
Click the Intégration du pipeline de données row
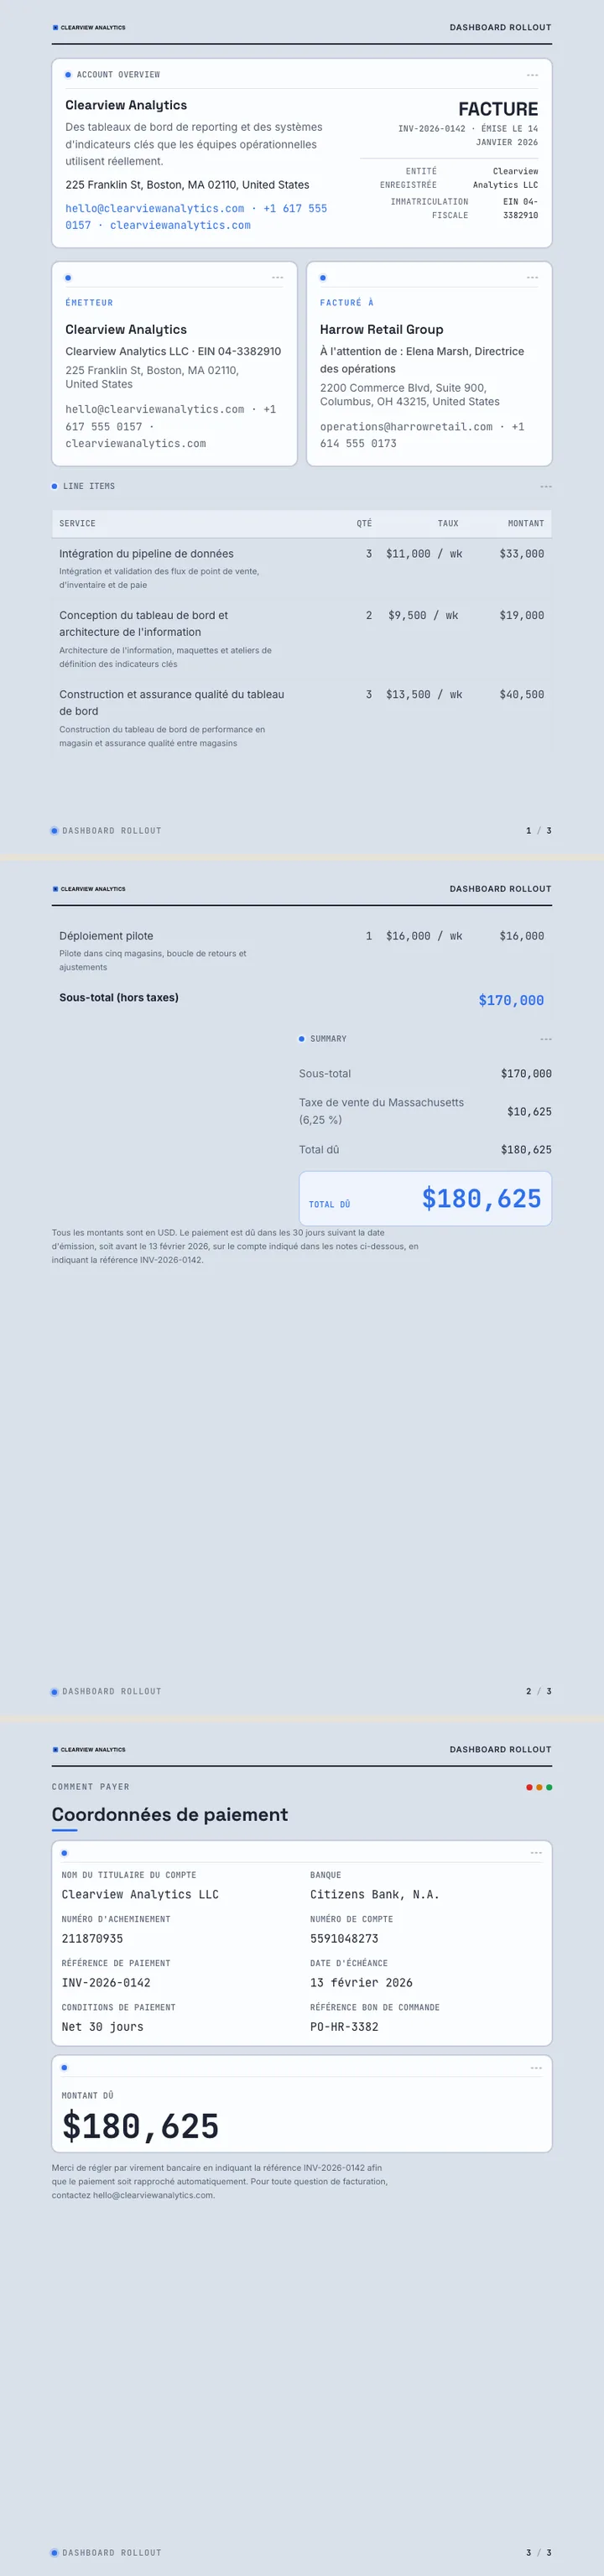pos(302,568)
